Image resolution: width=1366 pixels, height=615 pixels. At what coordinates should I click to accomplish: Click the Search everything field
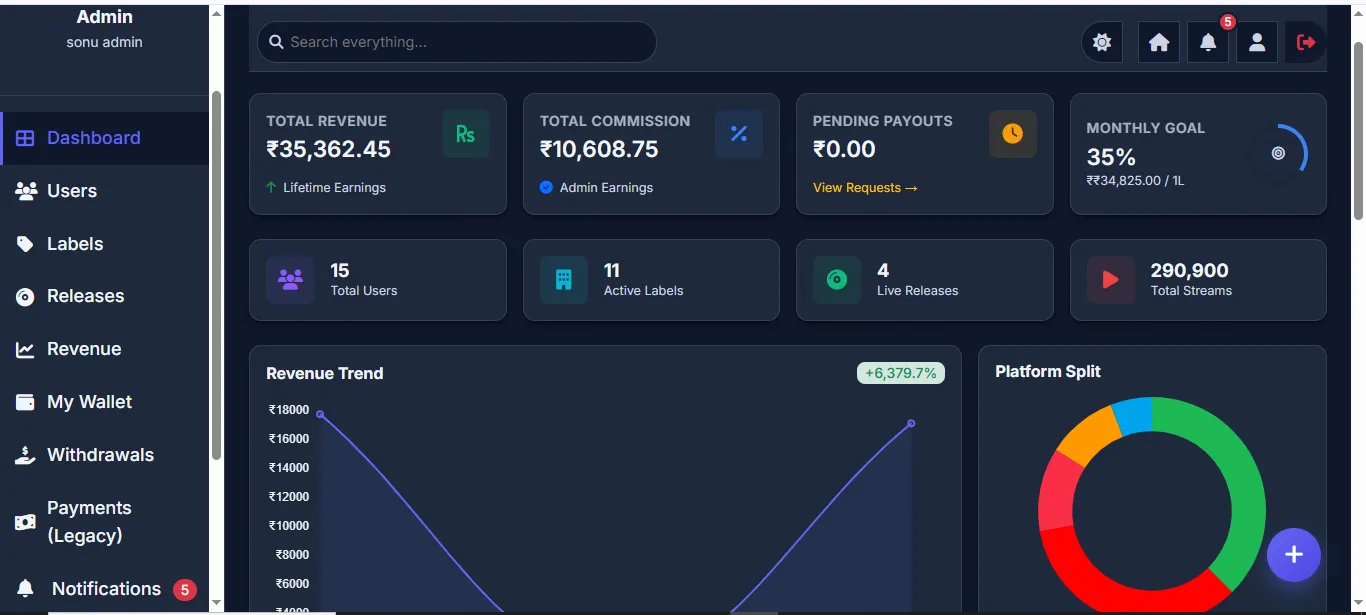[x=457, y=42]
